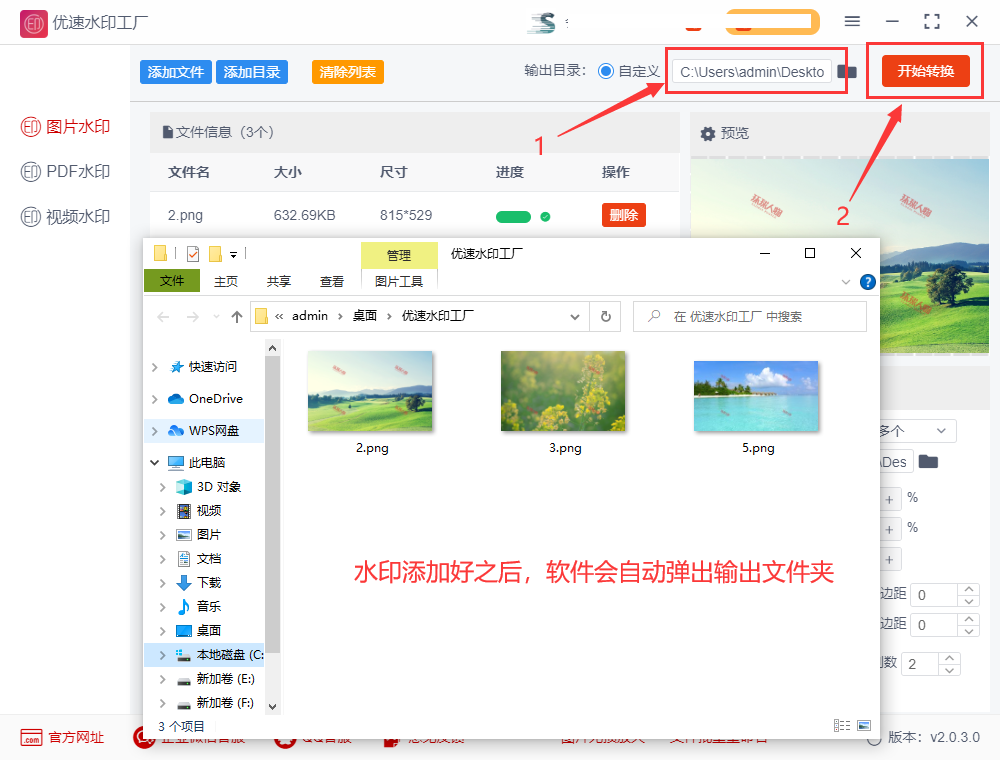
Task: Select 新加卷 (E:) drive
Action: tap(225, 679)
